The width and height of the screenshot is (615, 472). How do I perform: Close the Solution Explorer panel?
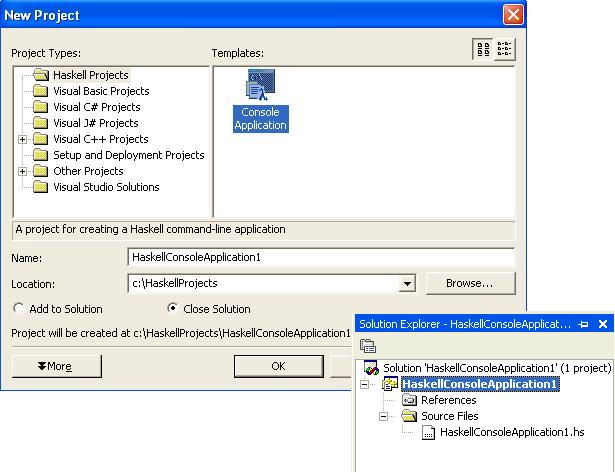coord(603,324)
